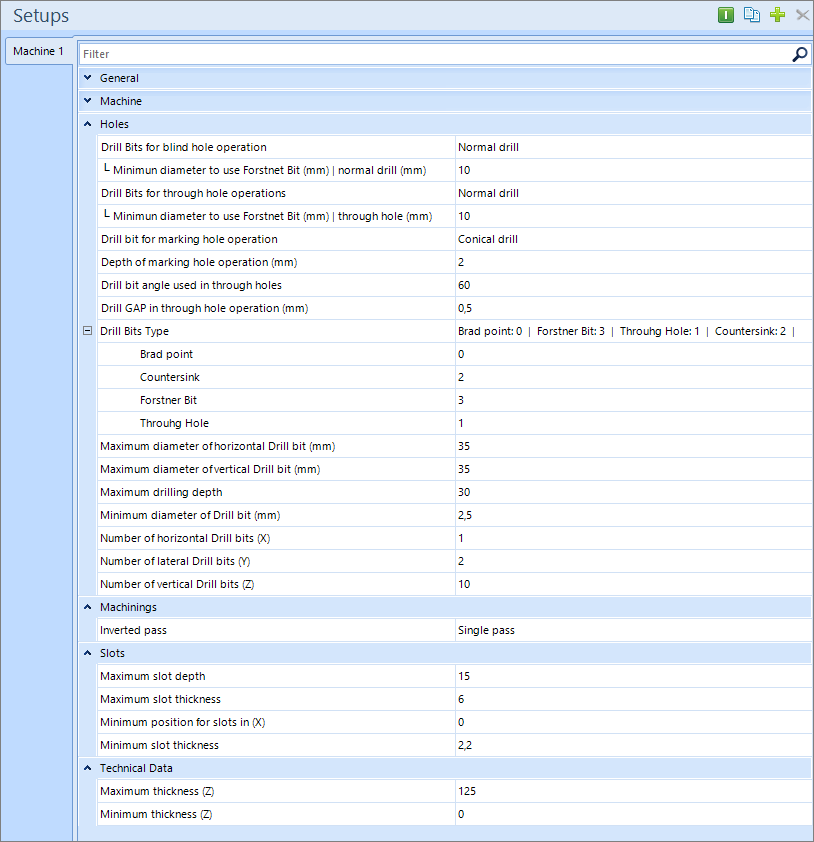Collapse the Machinings section
Image resolution: width=814 pixels, height=842 pixels.
click(88, 607)
